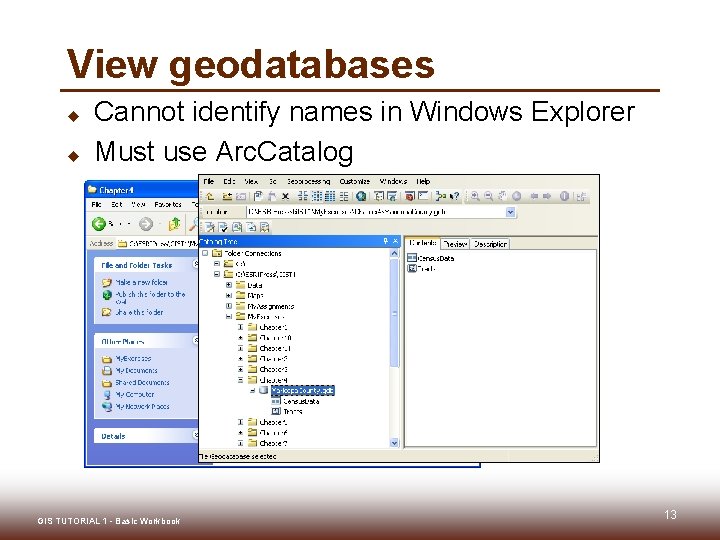Open Shared Documents link in Other Places
The image size is (720, 540).
[x=142, y=382]
